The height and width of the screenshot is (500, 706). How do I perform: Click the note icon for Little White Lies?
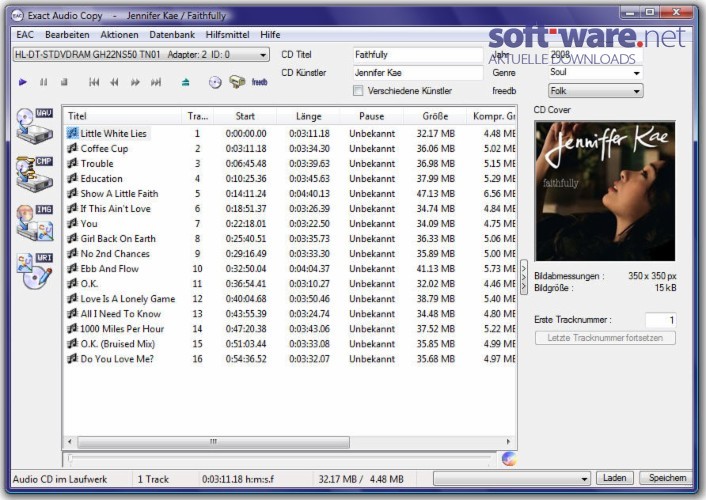(72, 133)
